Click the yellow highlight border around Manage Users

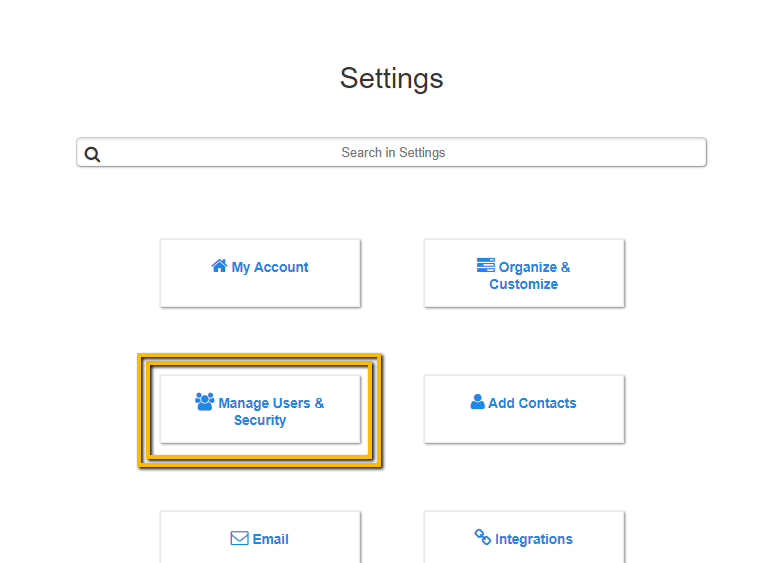click(x=144, y=410)
